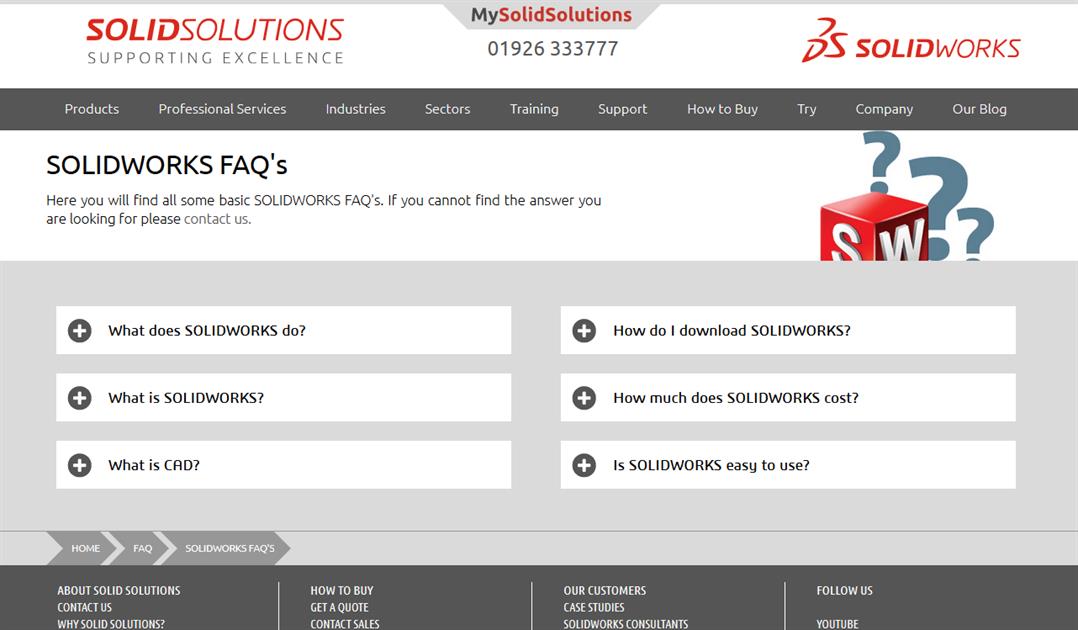Screen dimensions: 1078x630
Task: Click the plus icon beside 'What is SOLIDWORKS?'
Action: [x=79, y=397]
